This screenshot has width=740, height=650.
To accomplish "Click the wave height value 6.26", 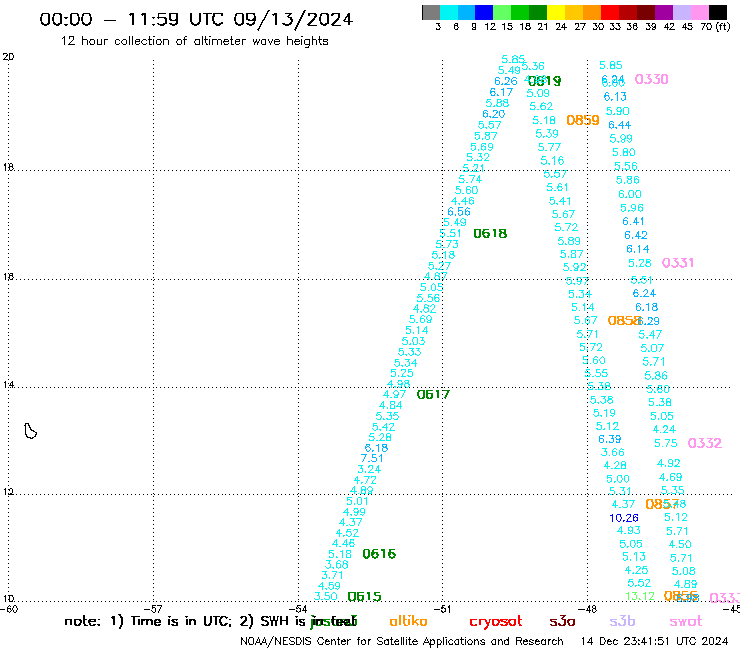I will tap(506, 81).
